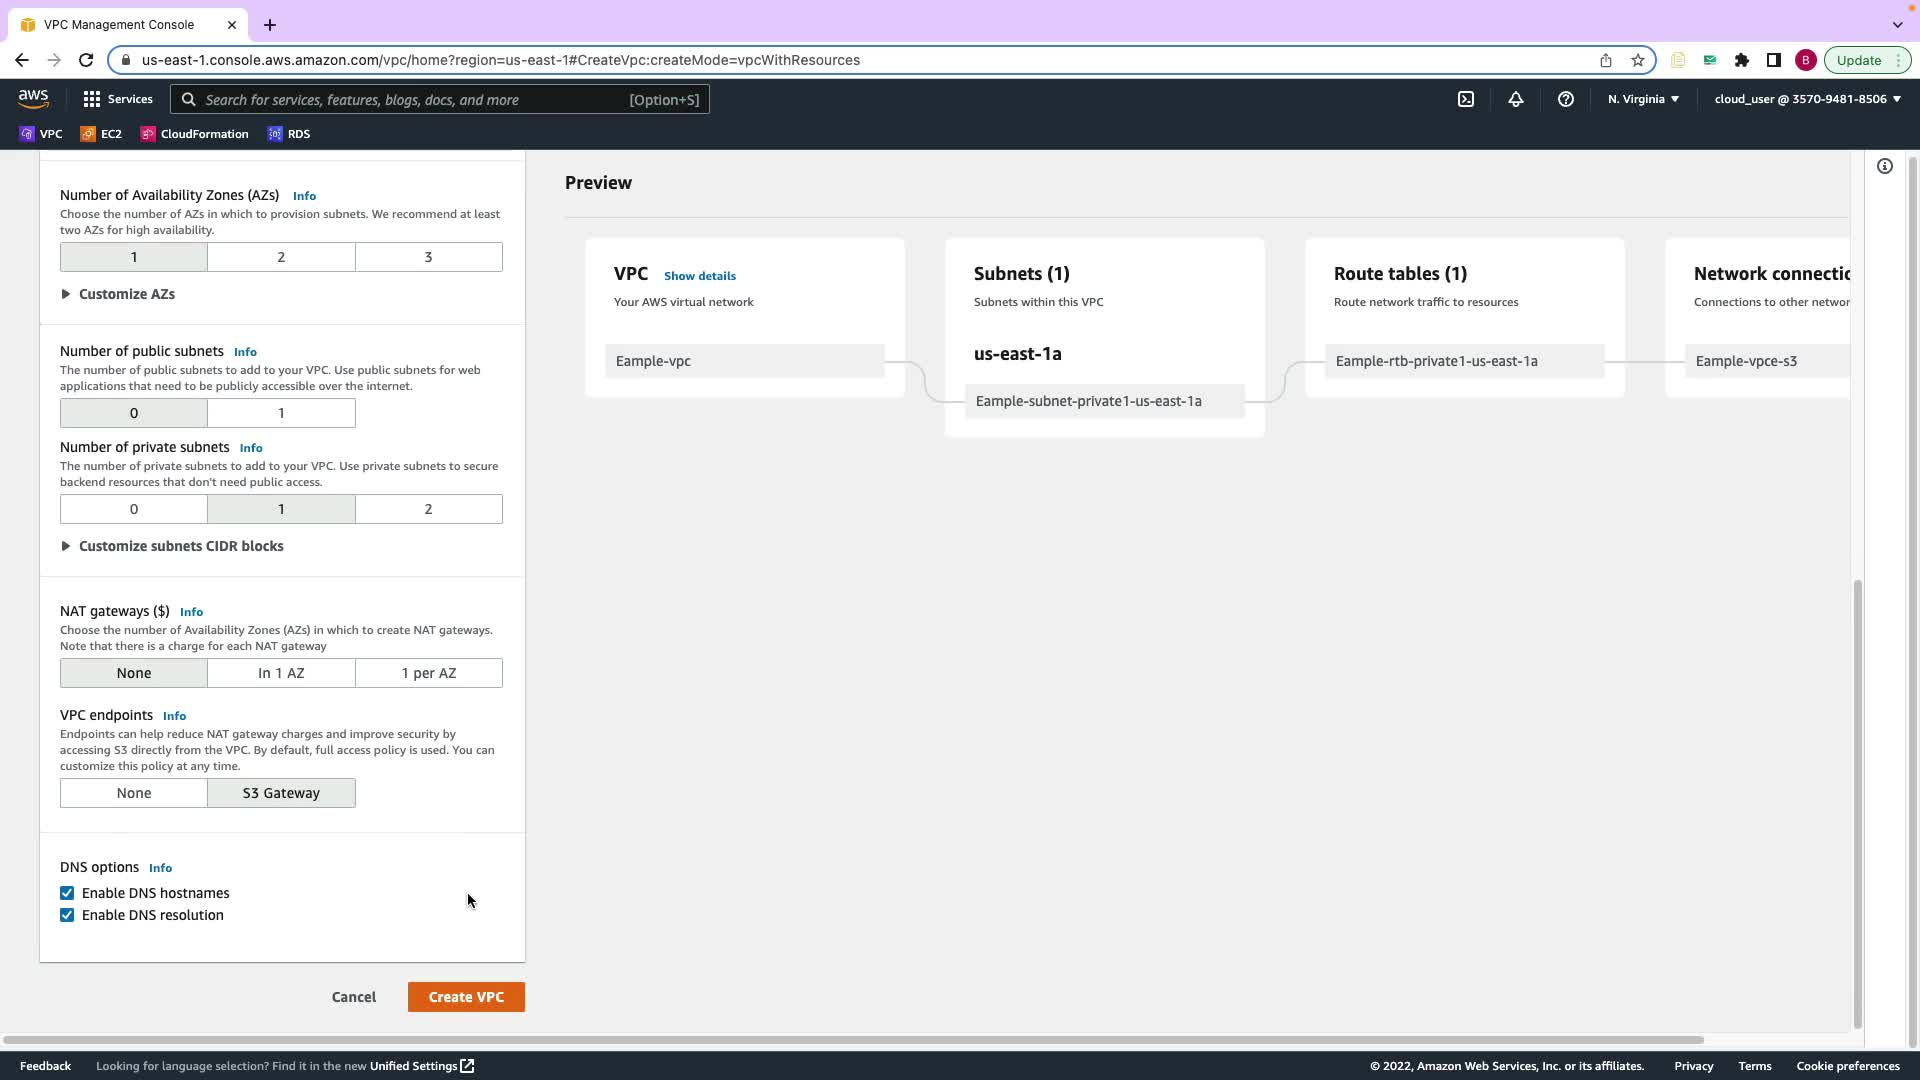Screen dimensions: 1920x1080
Task: Uncheck Enable DNS resolution
Action: [x=67, y=915]
